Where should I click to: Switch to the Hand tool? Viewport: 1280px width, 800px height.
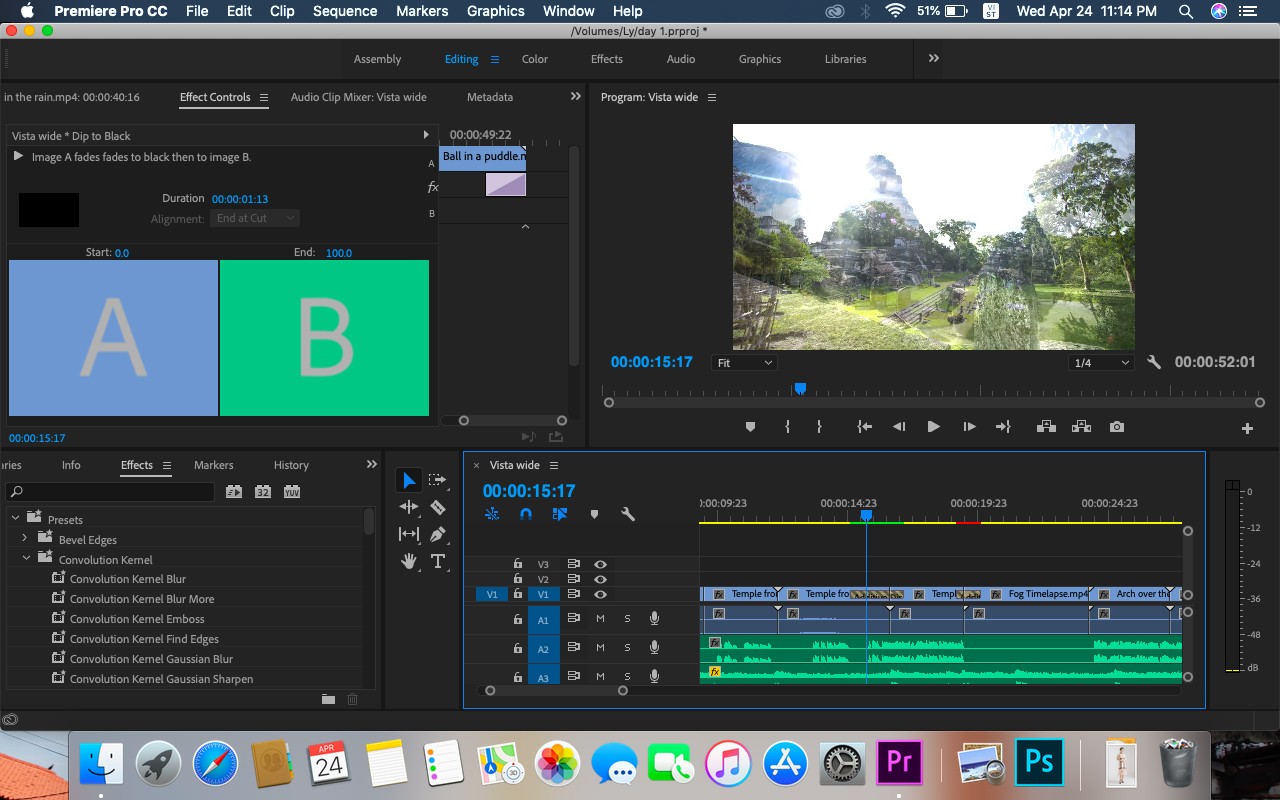tap(409, 562)
